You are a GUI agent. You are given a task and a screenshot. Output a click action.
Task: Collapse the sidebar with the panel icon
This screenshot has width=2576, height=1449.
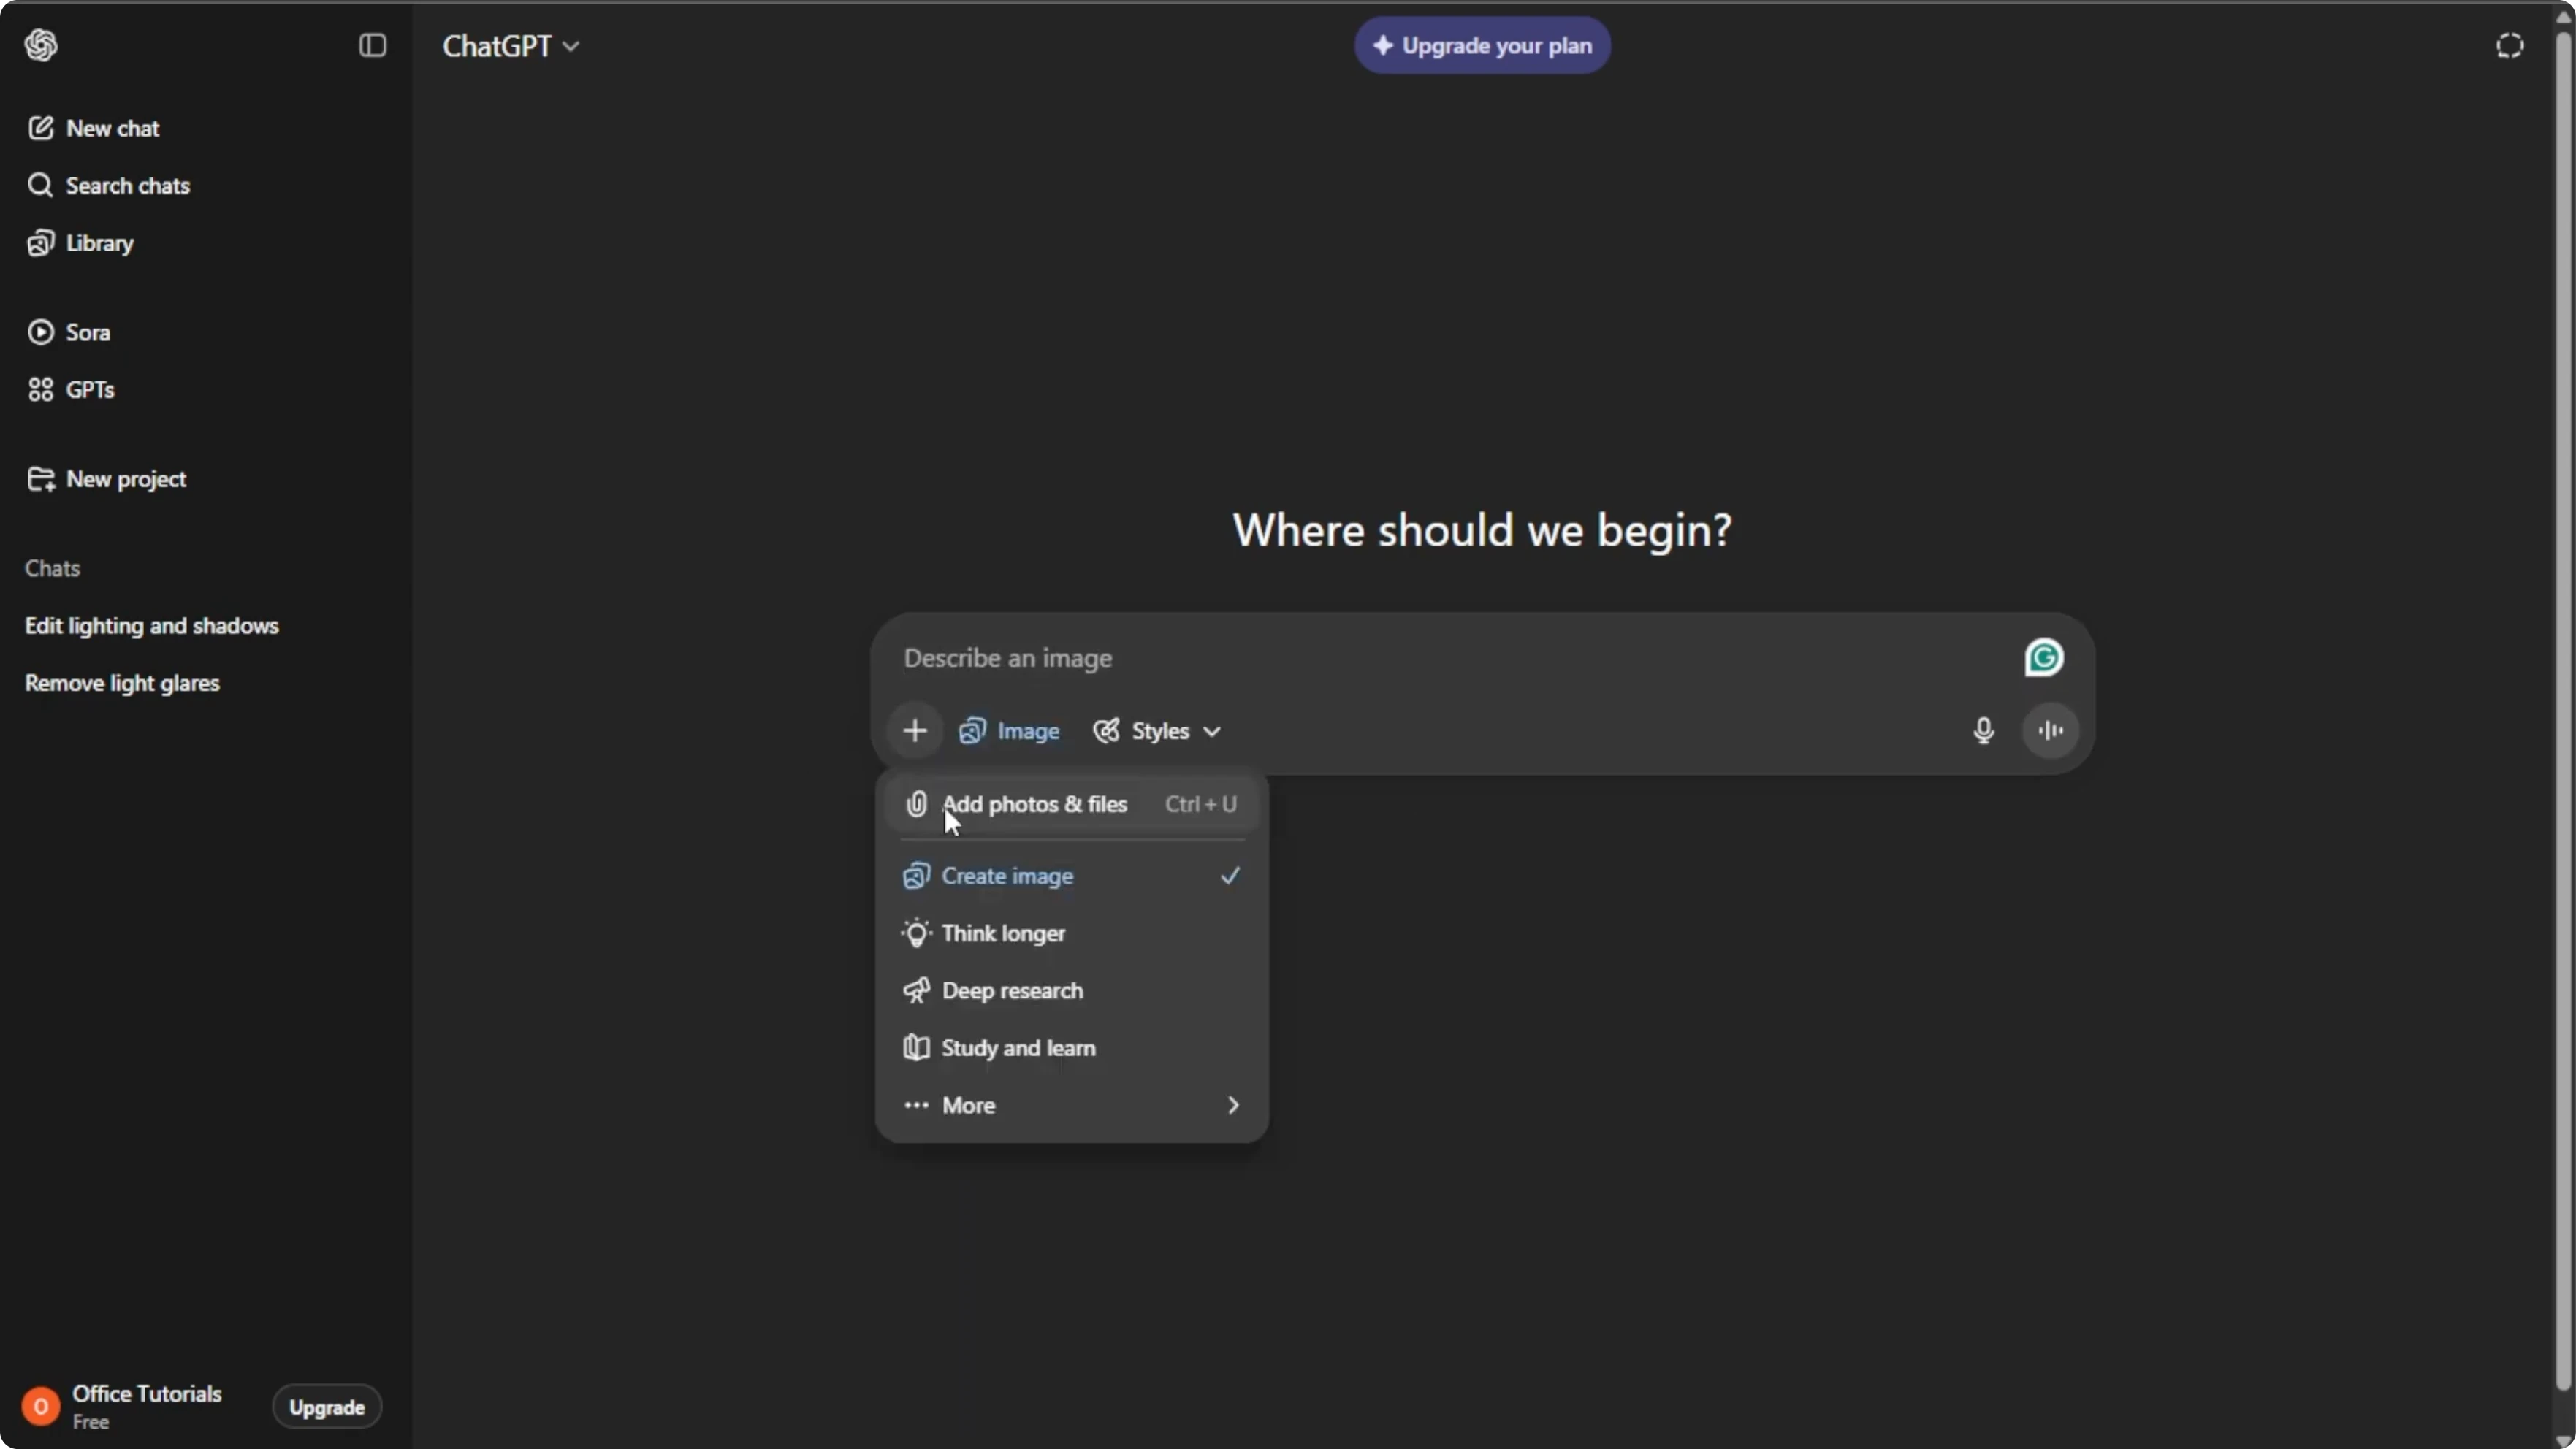[x=372, y=45]
